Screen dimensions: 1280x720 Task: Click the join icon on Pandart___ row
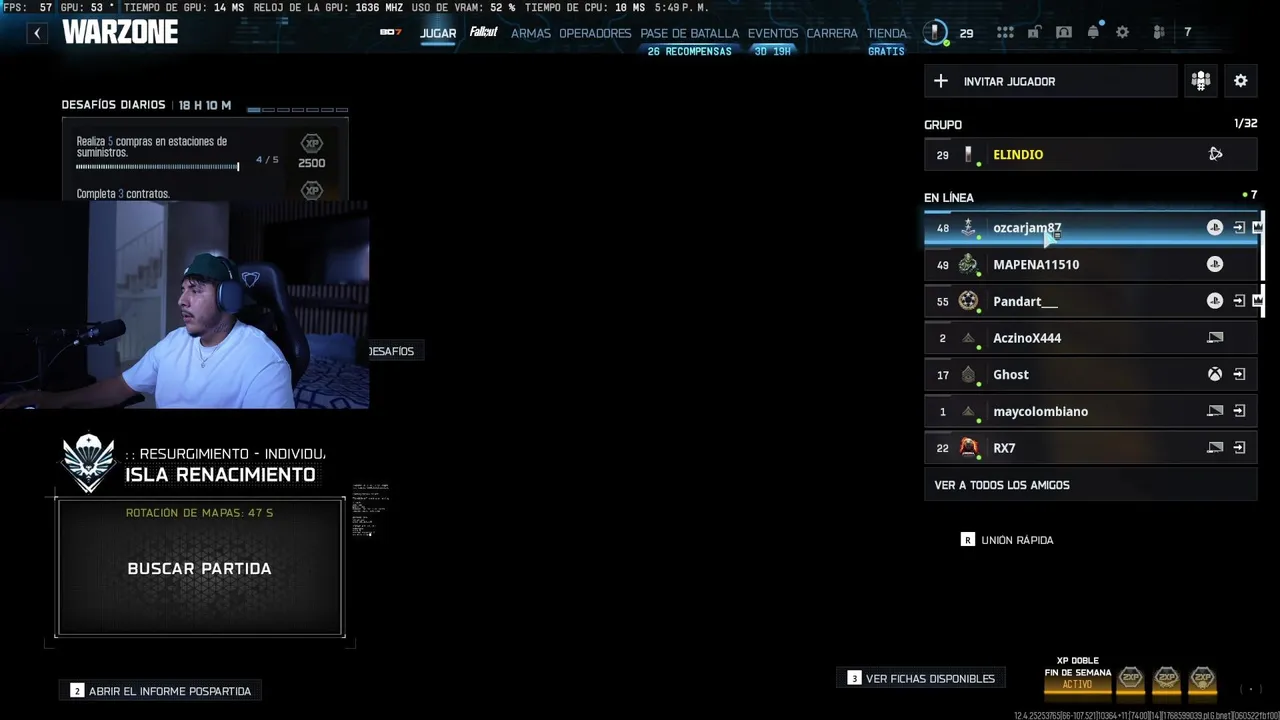click(1239, 301)
